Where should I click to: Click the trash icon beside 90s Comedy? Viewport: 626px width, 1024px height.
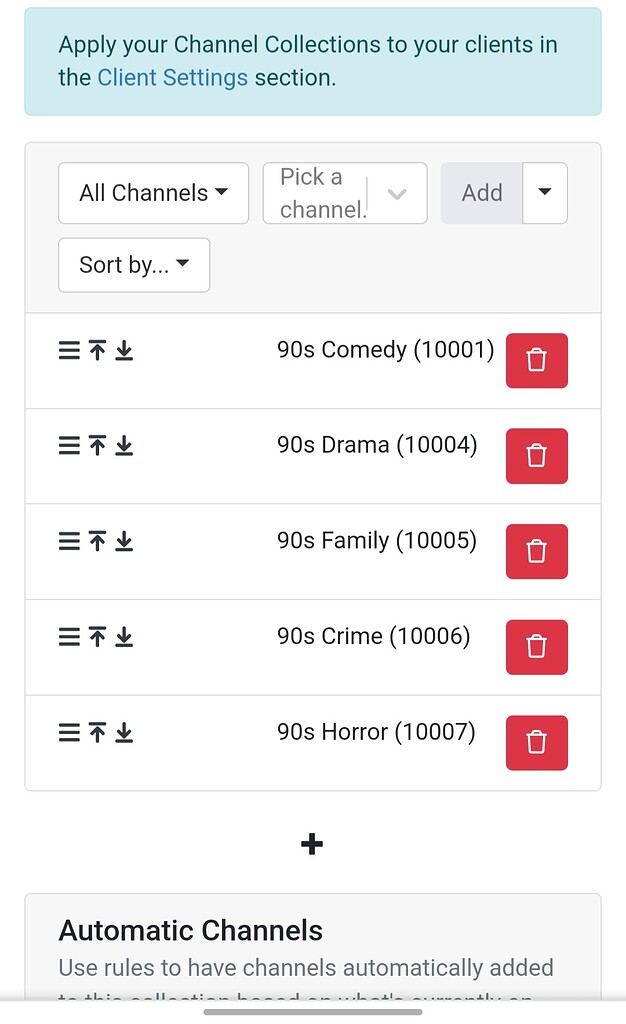click(x=536, y=360)
